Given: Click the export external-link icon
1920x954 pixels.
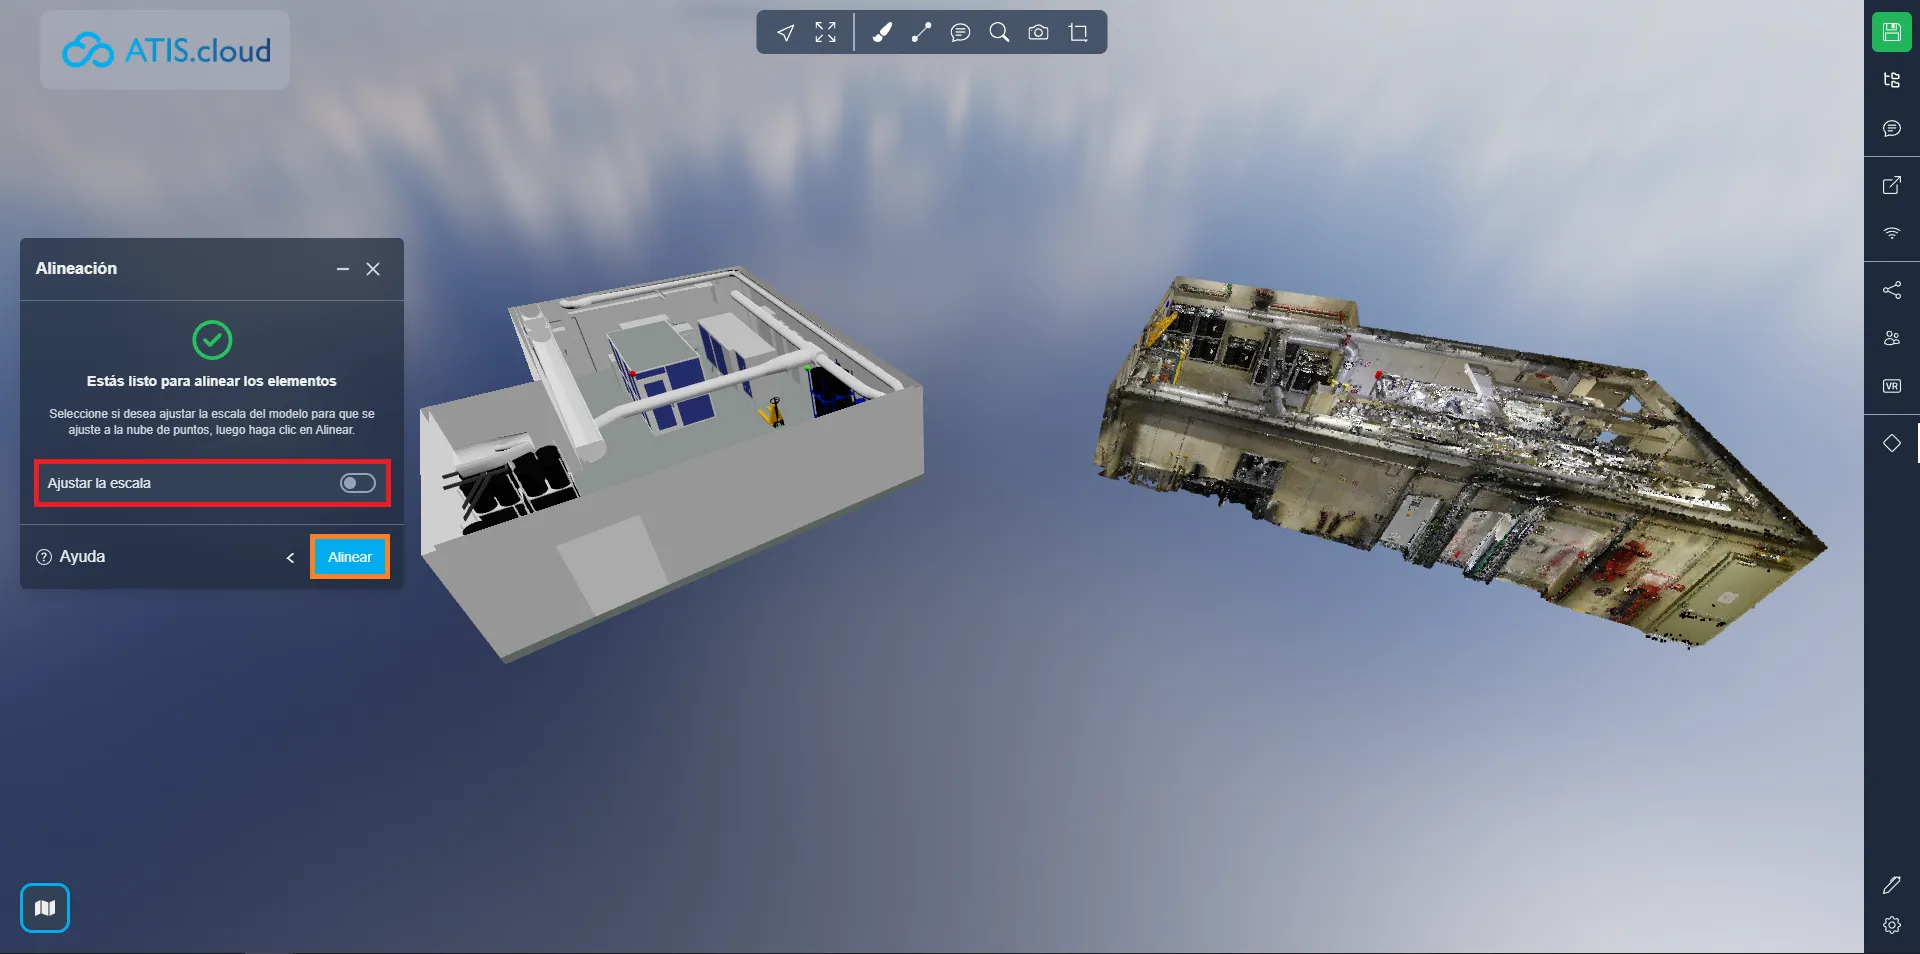Looking at the screenshot, I should (1892, 185).
